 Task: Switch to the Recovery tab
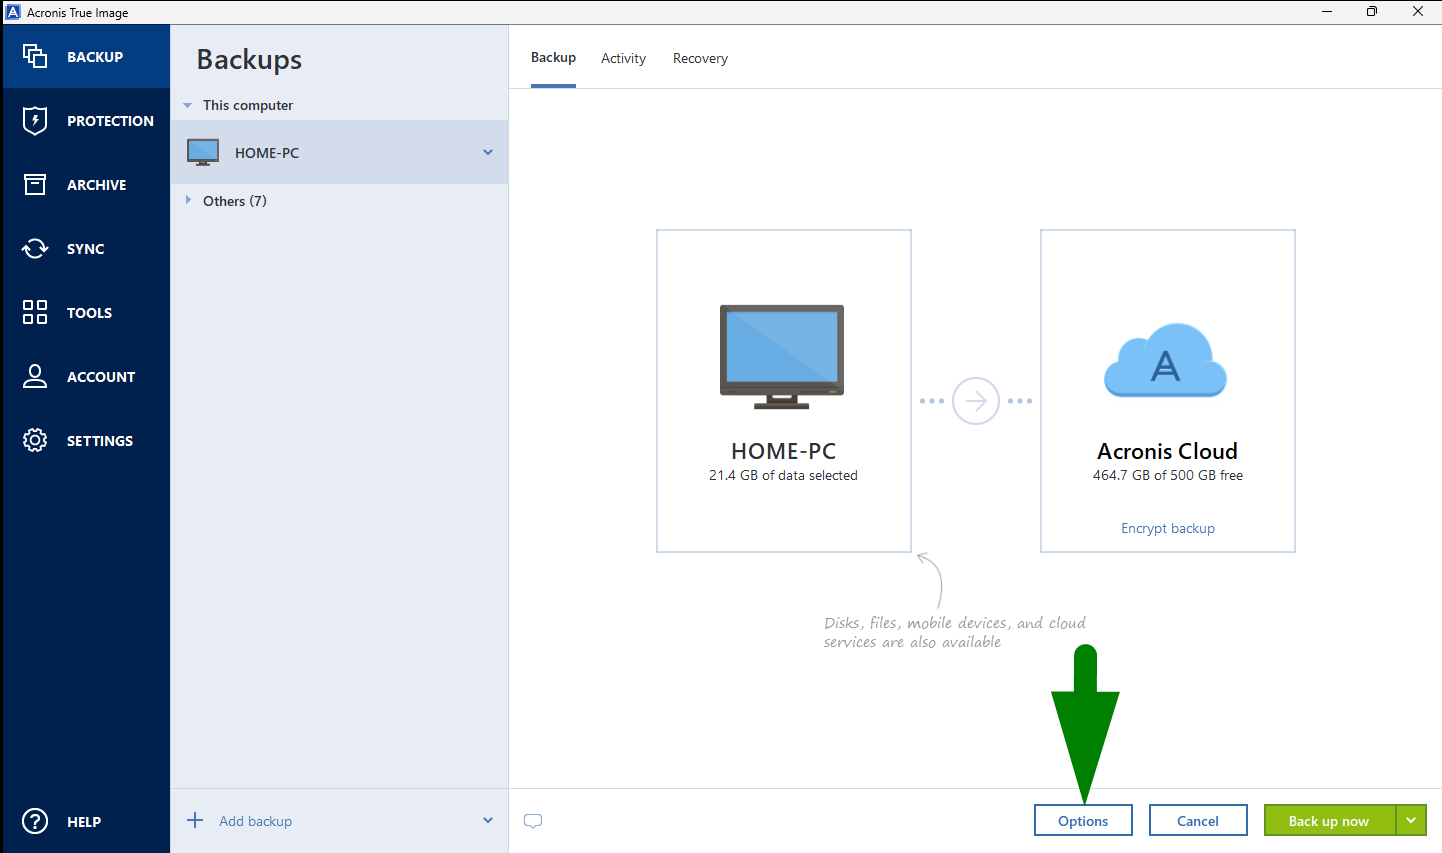(700, 58)
